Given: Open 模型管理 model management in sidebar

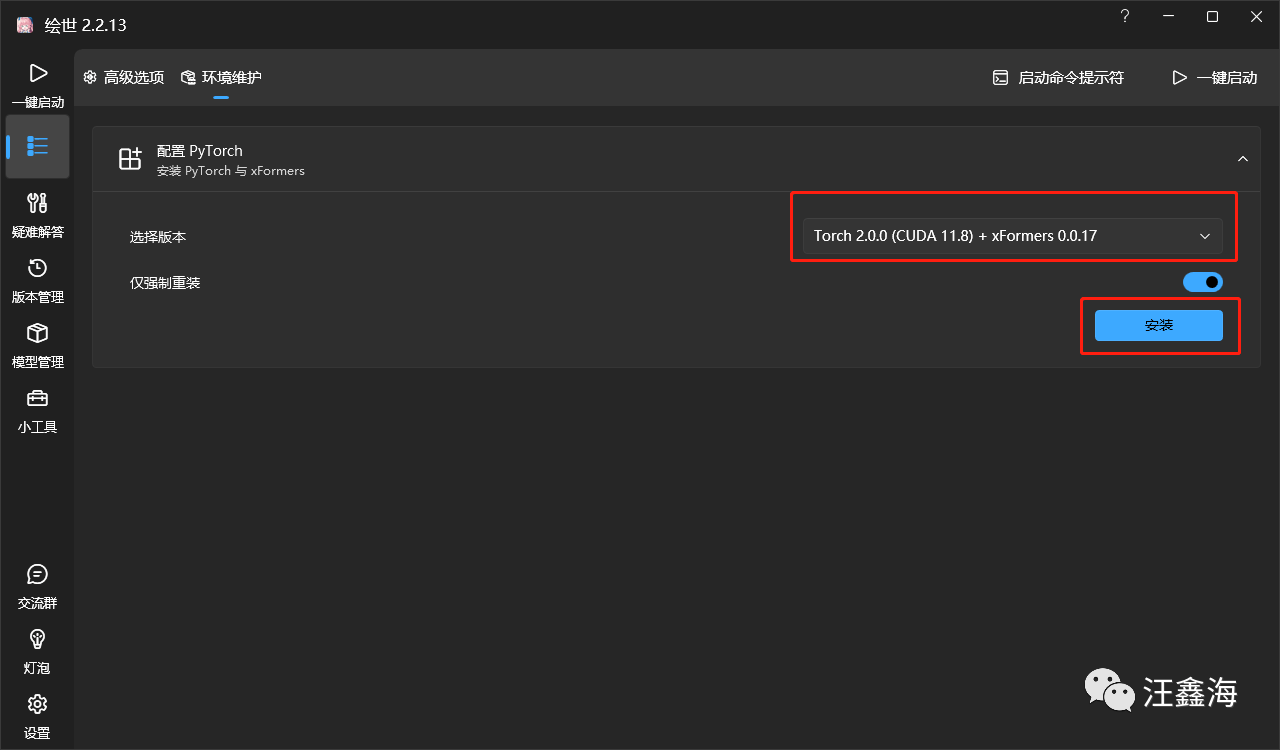Looking at the screenshot, I should pyautogui.click(x=37, y=344).
